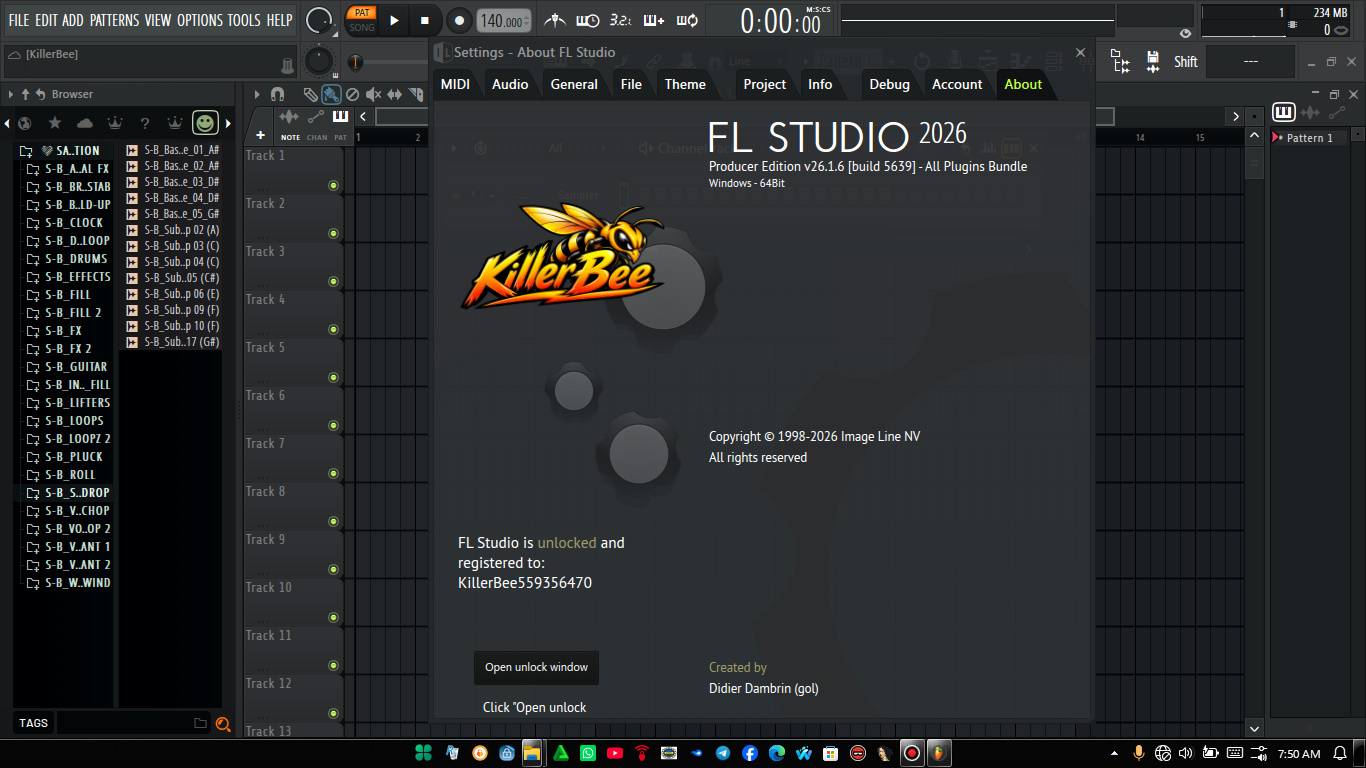Toggle wait for input before recording icon
The width and height of the screenshot is (1366, 768).
pyautogui.click(x=588, y=20)
